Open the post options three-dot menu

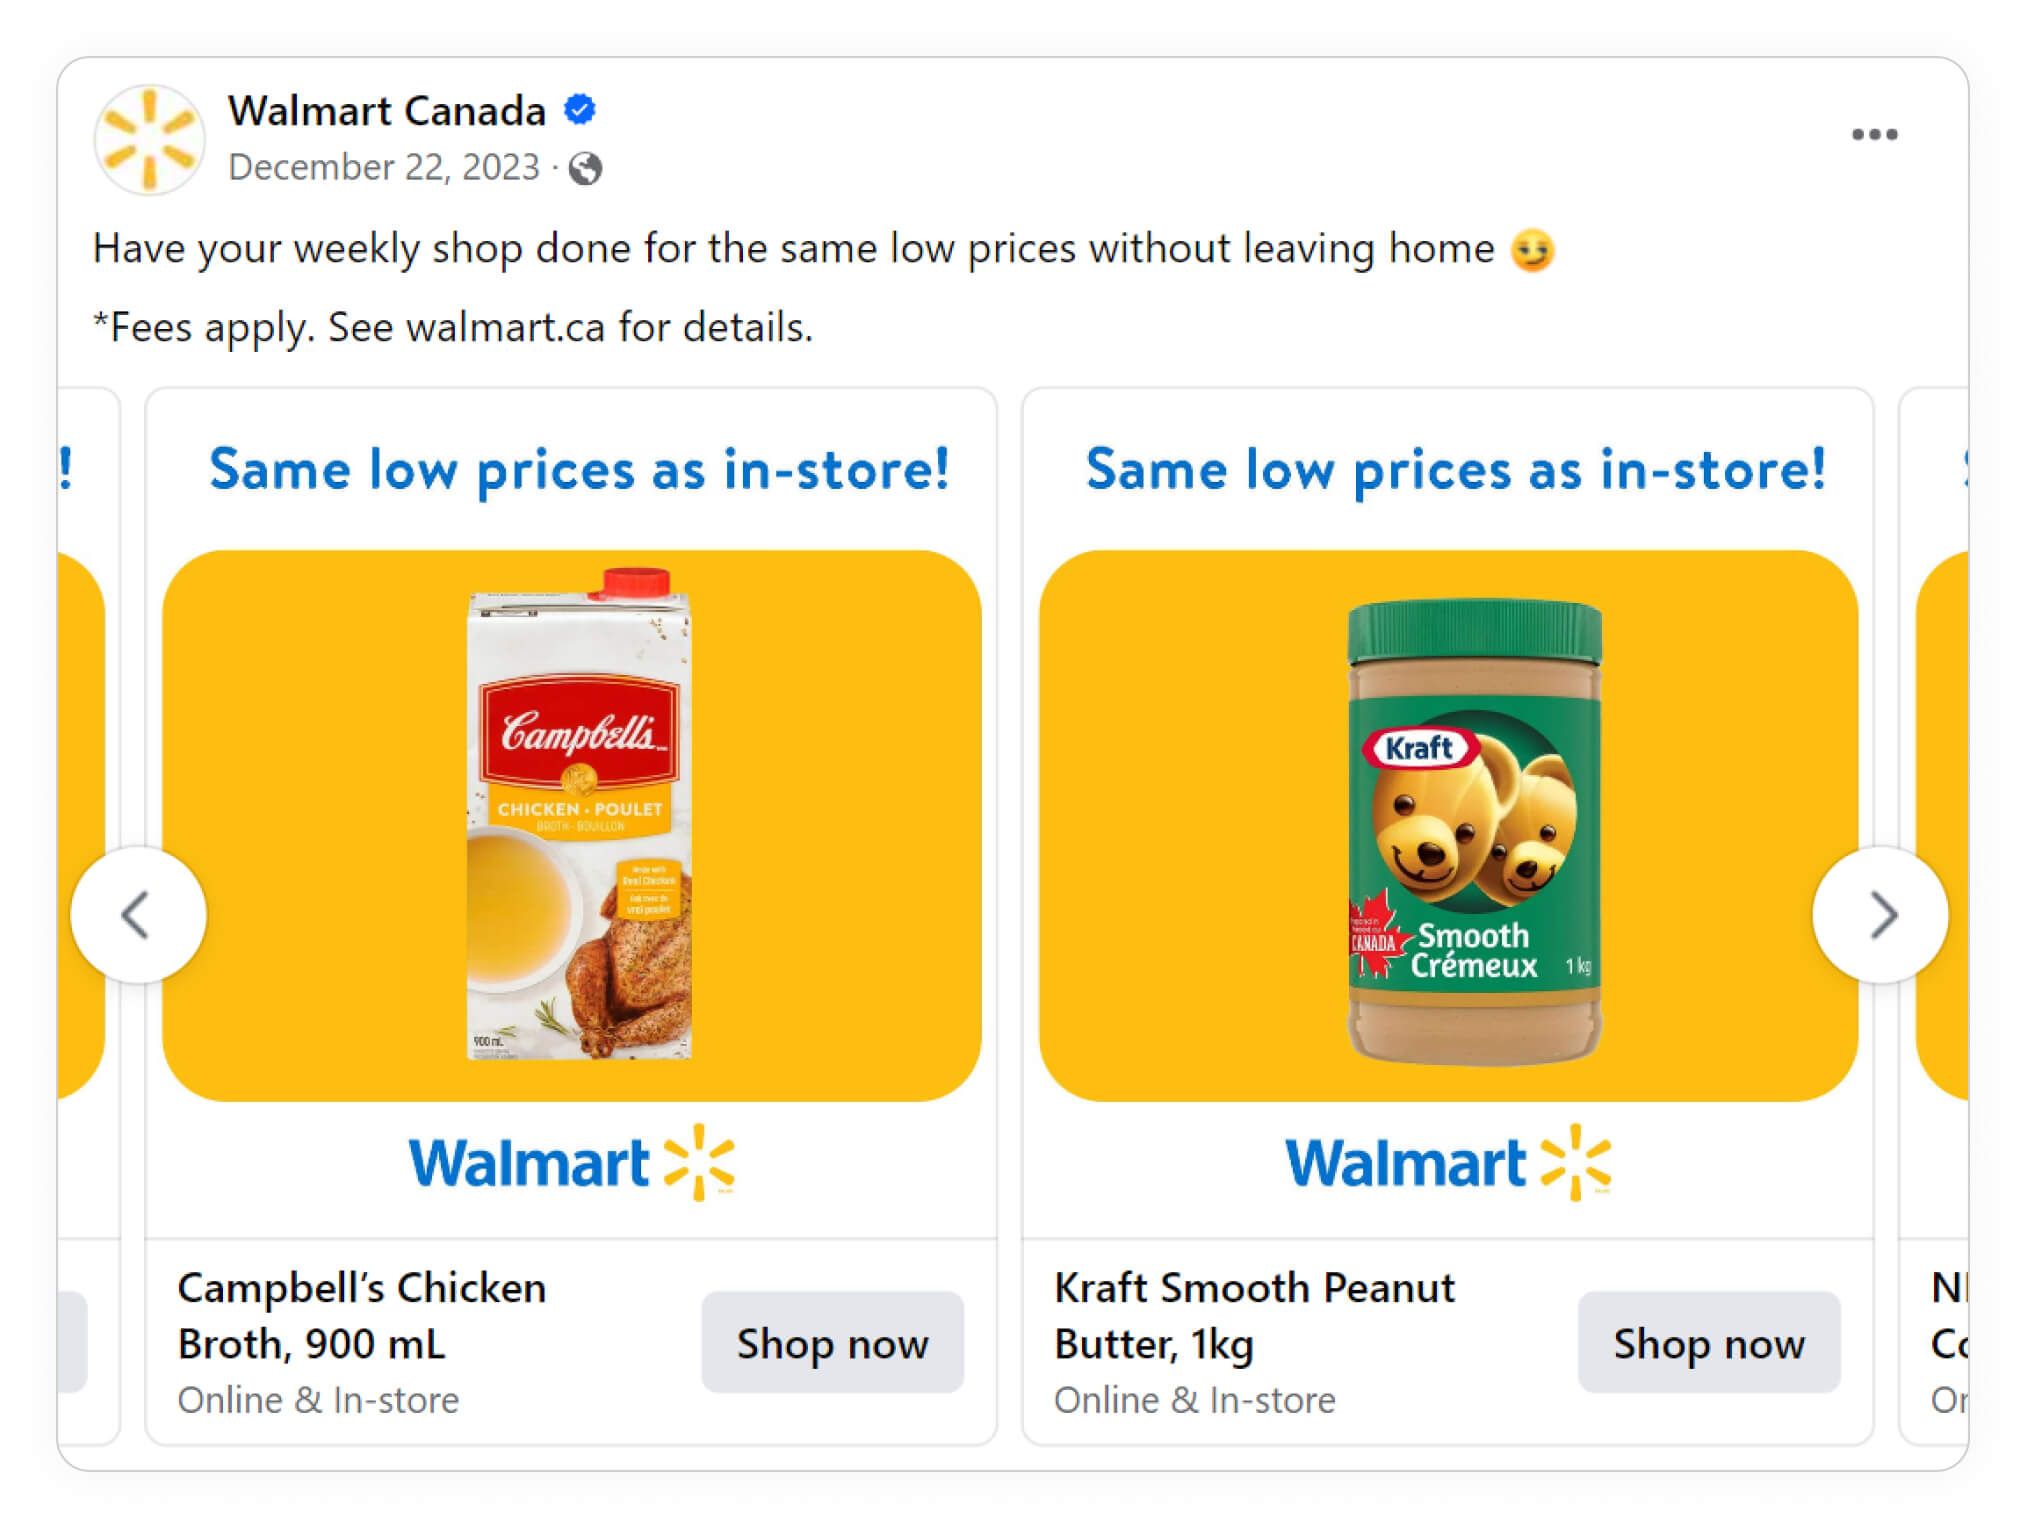[x=1873, y=134]
